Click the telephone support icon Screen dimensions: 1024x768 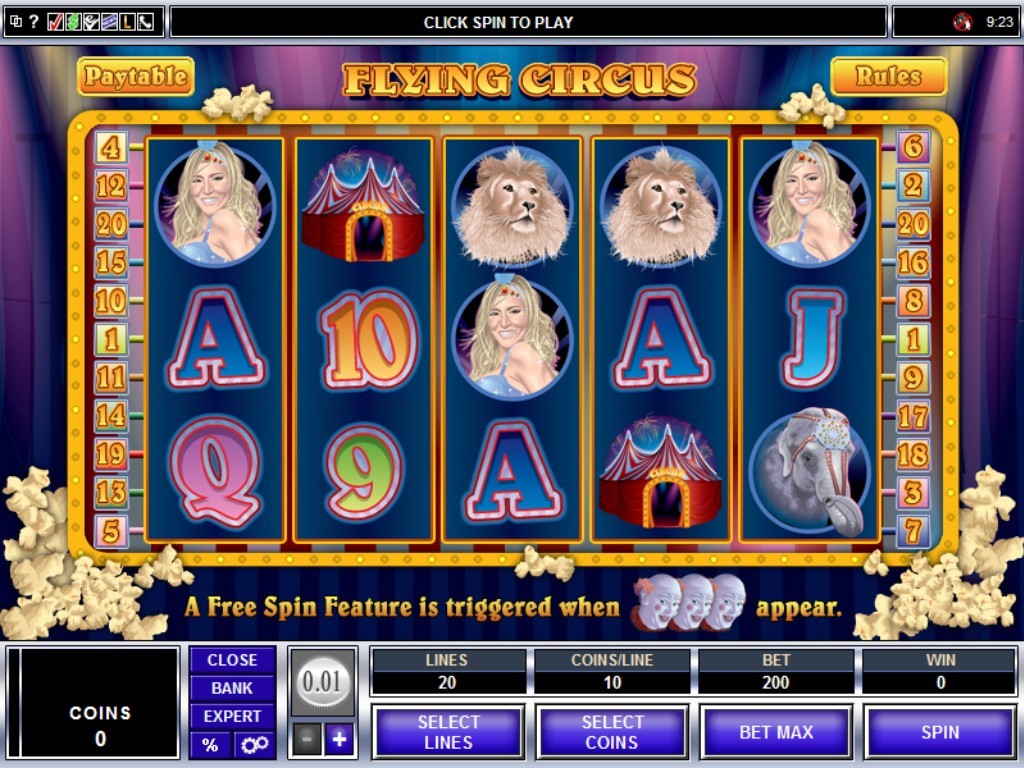[145, 22]
